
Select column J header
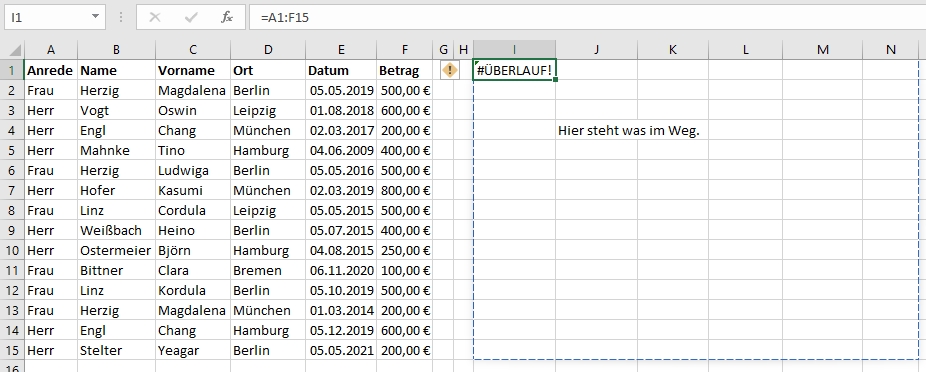tap(596, 50)
